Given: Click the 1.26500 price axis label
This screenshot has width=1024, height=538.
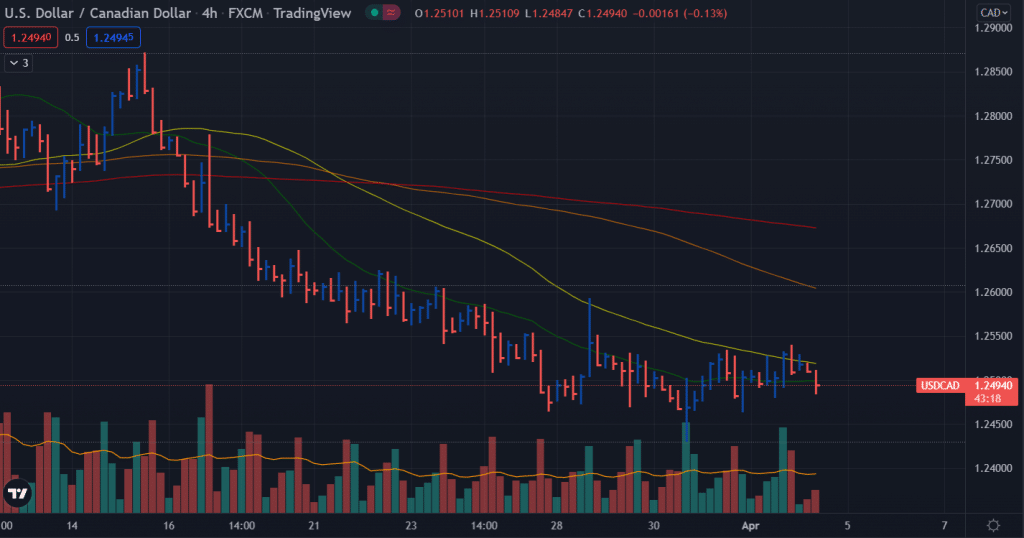Looking at the screenshot, I should (993, 248).
